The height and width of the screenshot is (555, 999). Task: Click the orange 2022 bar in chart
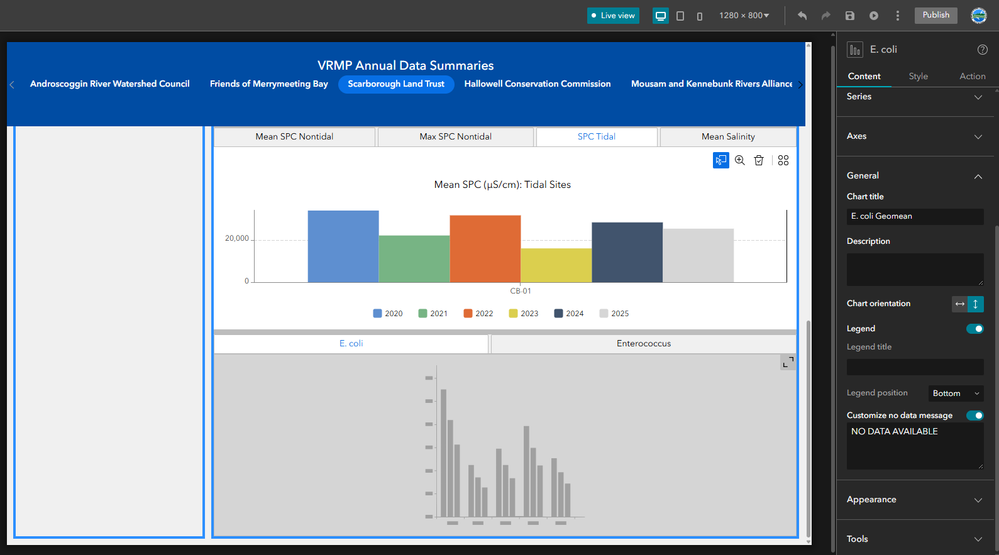[x=485, y=249]
